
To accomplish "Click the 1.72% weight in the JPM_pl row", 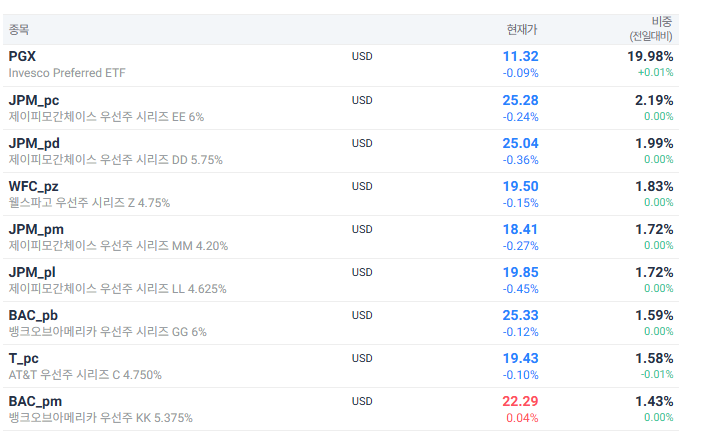I will point(654,272).
